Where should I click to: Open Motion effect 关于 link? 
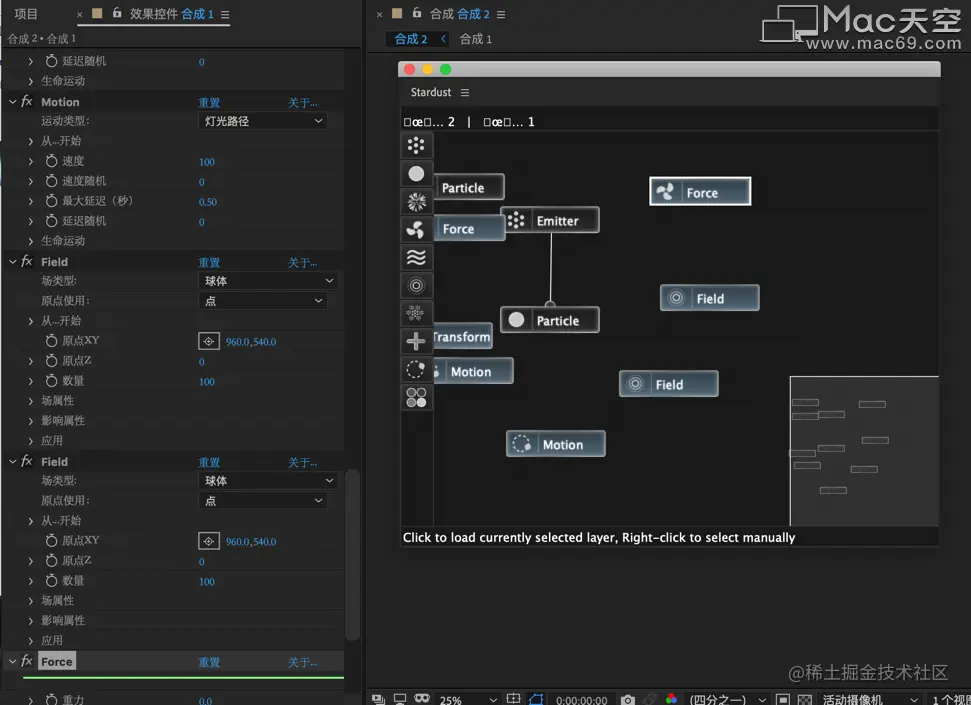[x=303, y=102]
